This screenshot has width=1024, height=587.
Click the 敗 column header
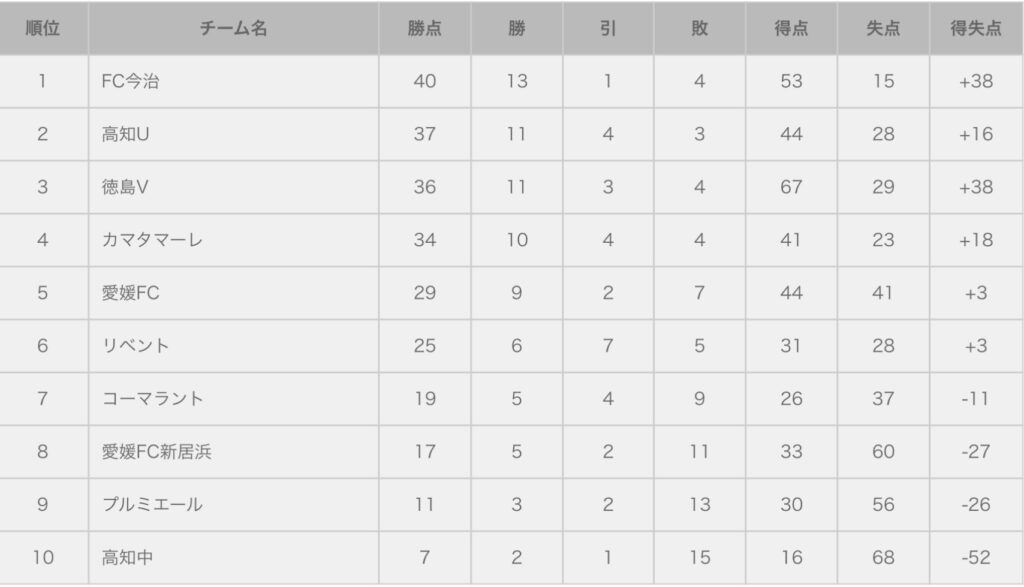[699, 28]
